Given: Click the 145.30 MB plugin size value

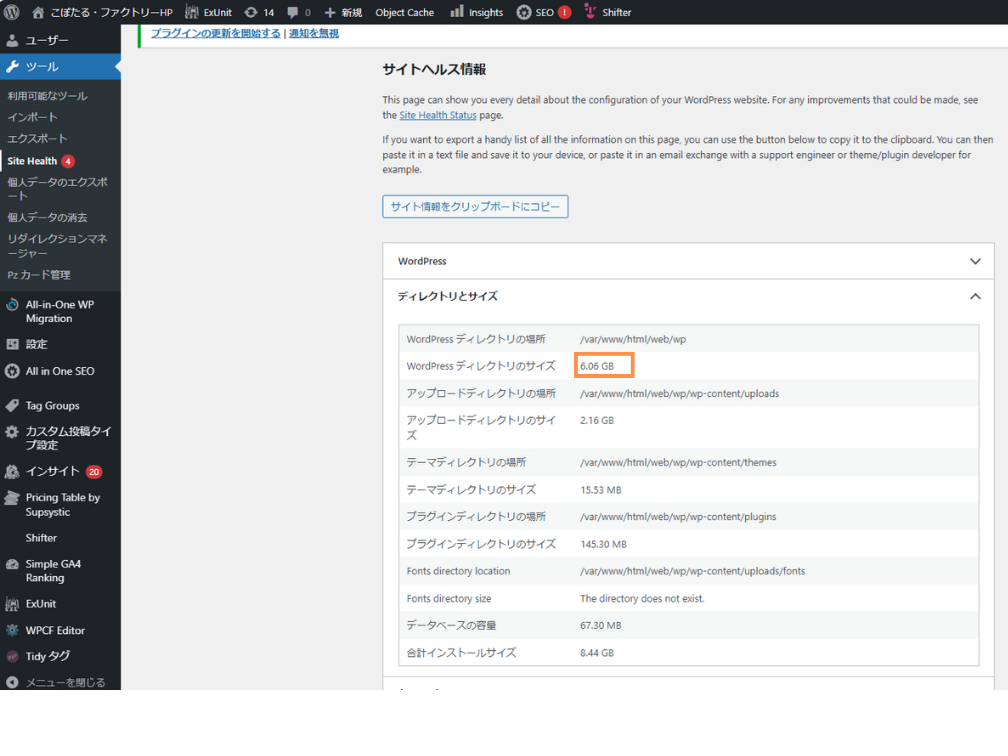Looking at the screenshot, I should [x=603, y=544].
